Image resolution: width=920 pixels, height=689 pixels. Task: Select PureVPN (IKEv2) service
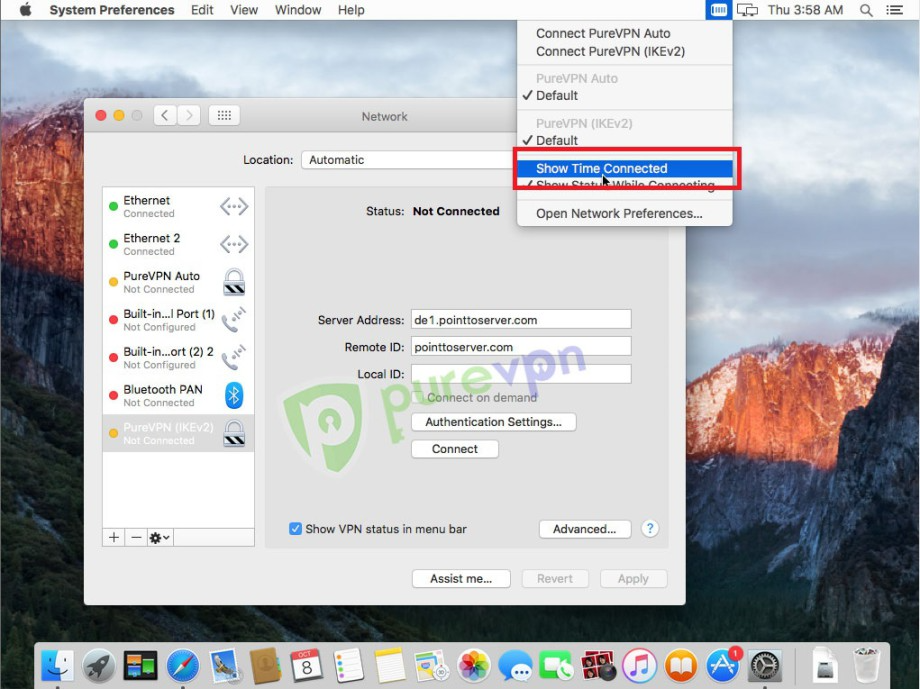tap(178, 433)
